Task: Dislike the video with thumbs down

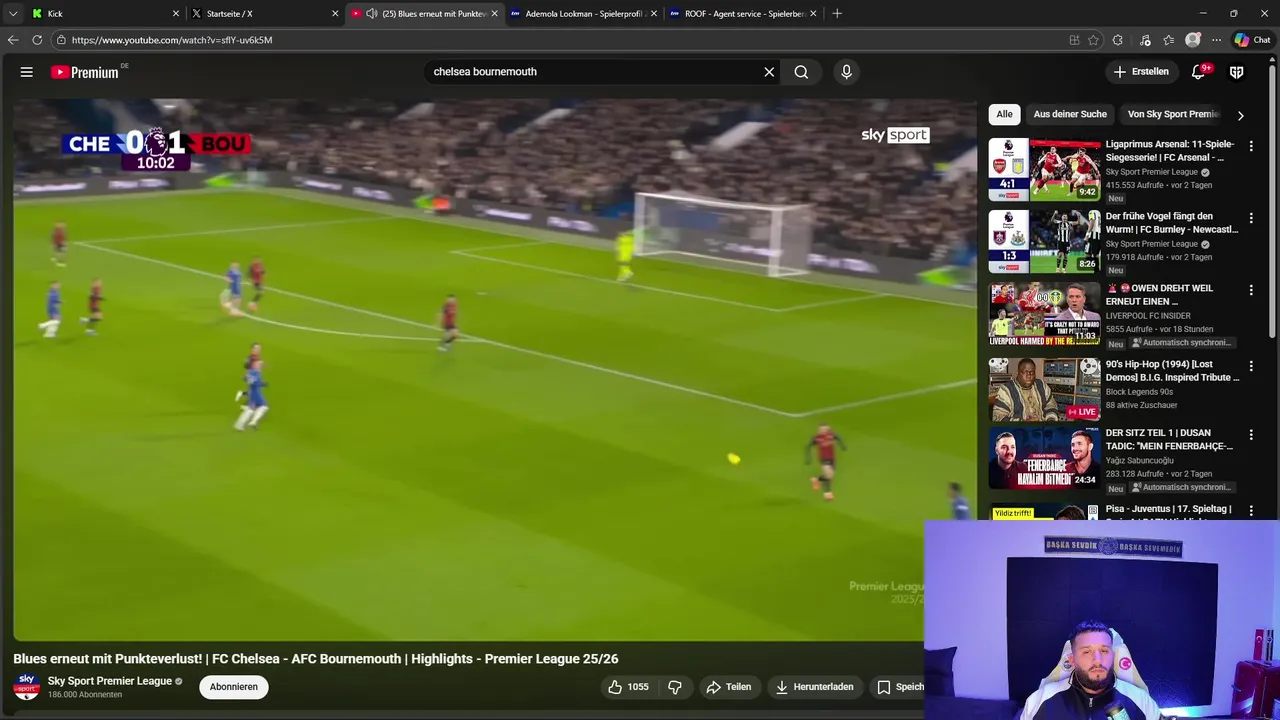Action: point(675,687)
